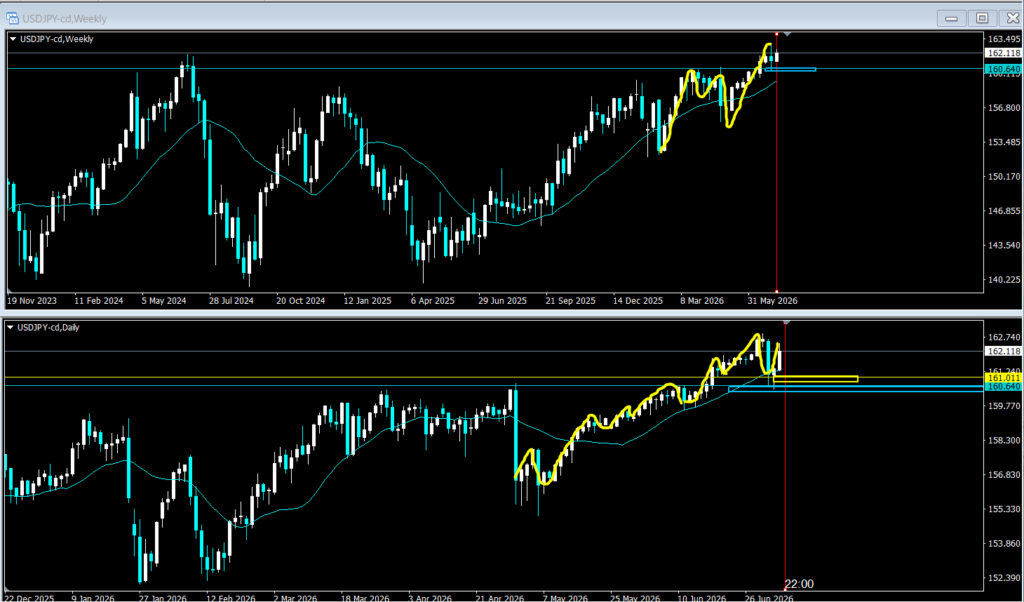
Task: Click the cyan 160.640 price tag on Weekly chart
Action: click(1004, 69)
